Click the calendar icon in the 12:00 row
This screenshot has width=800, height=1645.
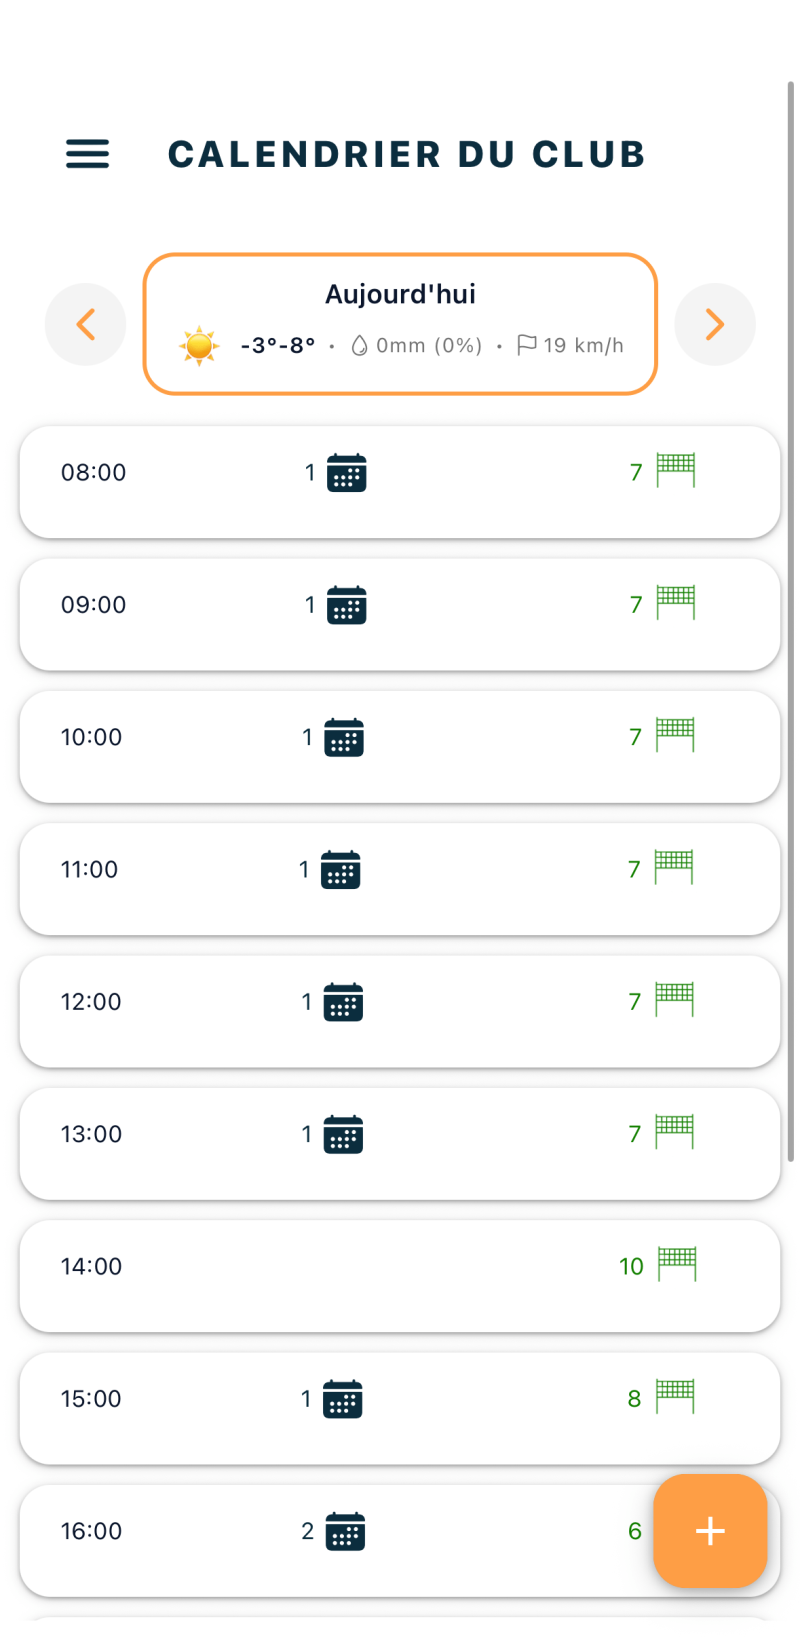click(x=343, y=1002)
